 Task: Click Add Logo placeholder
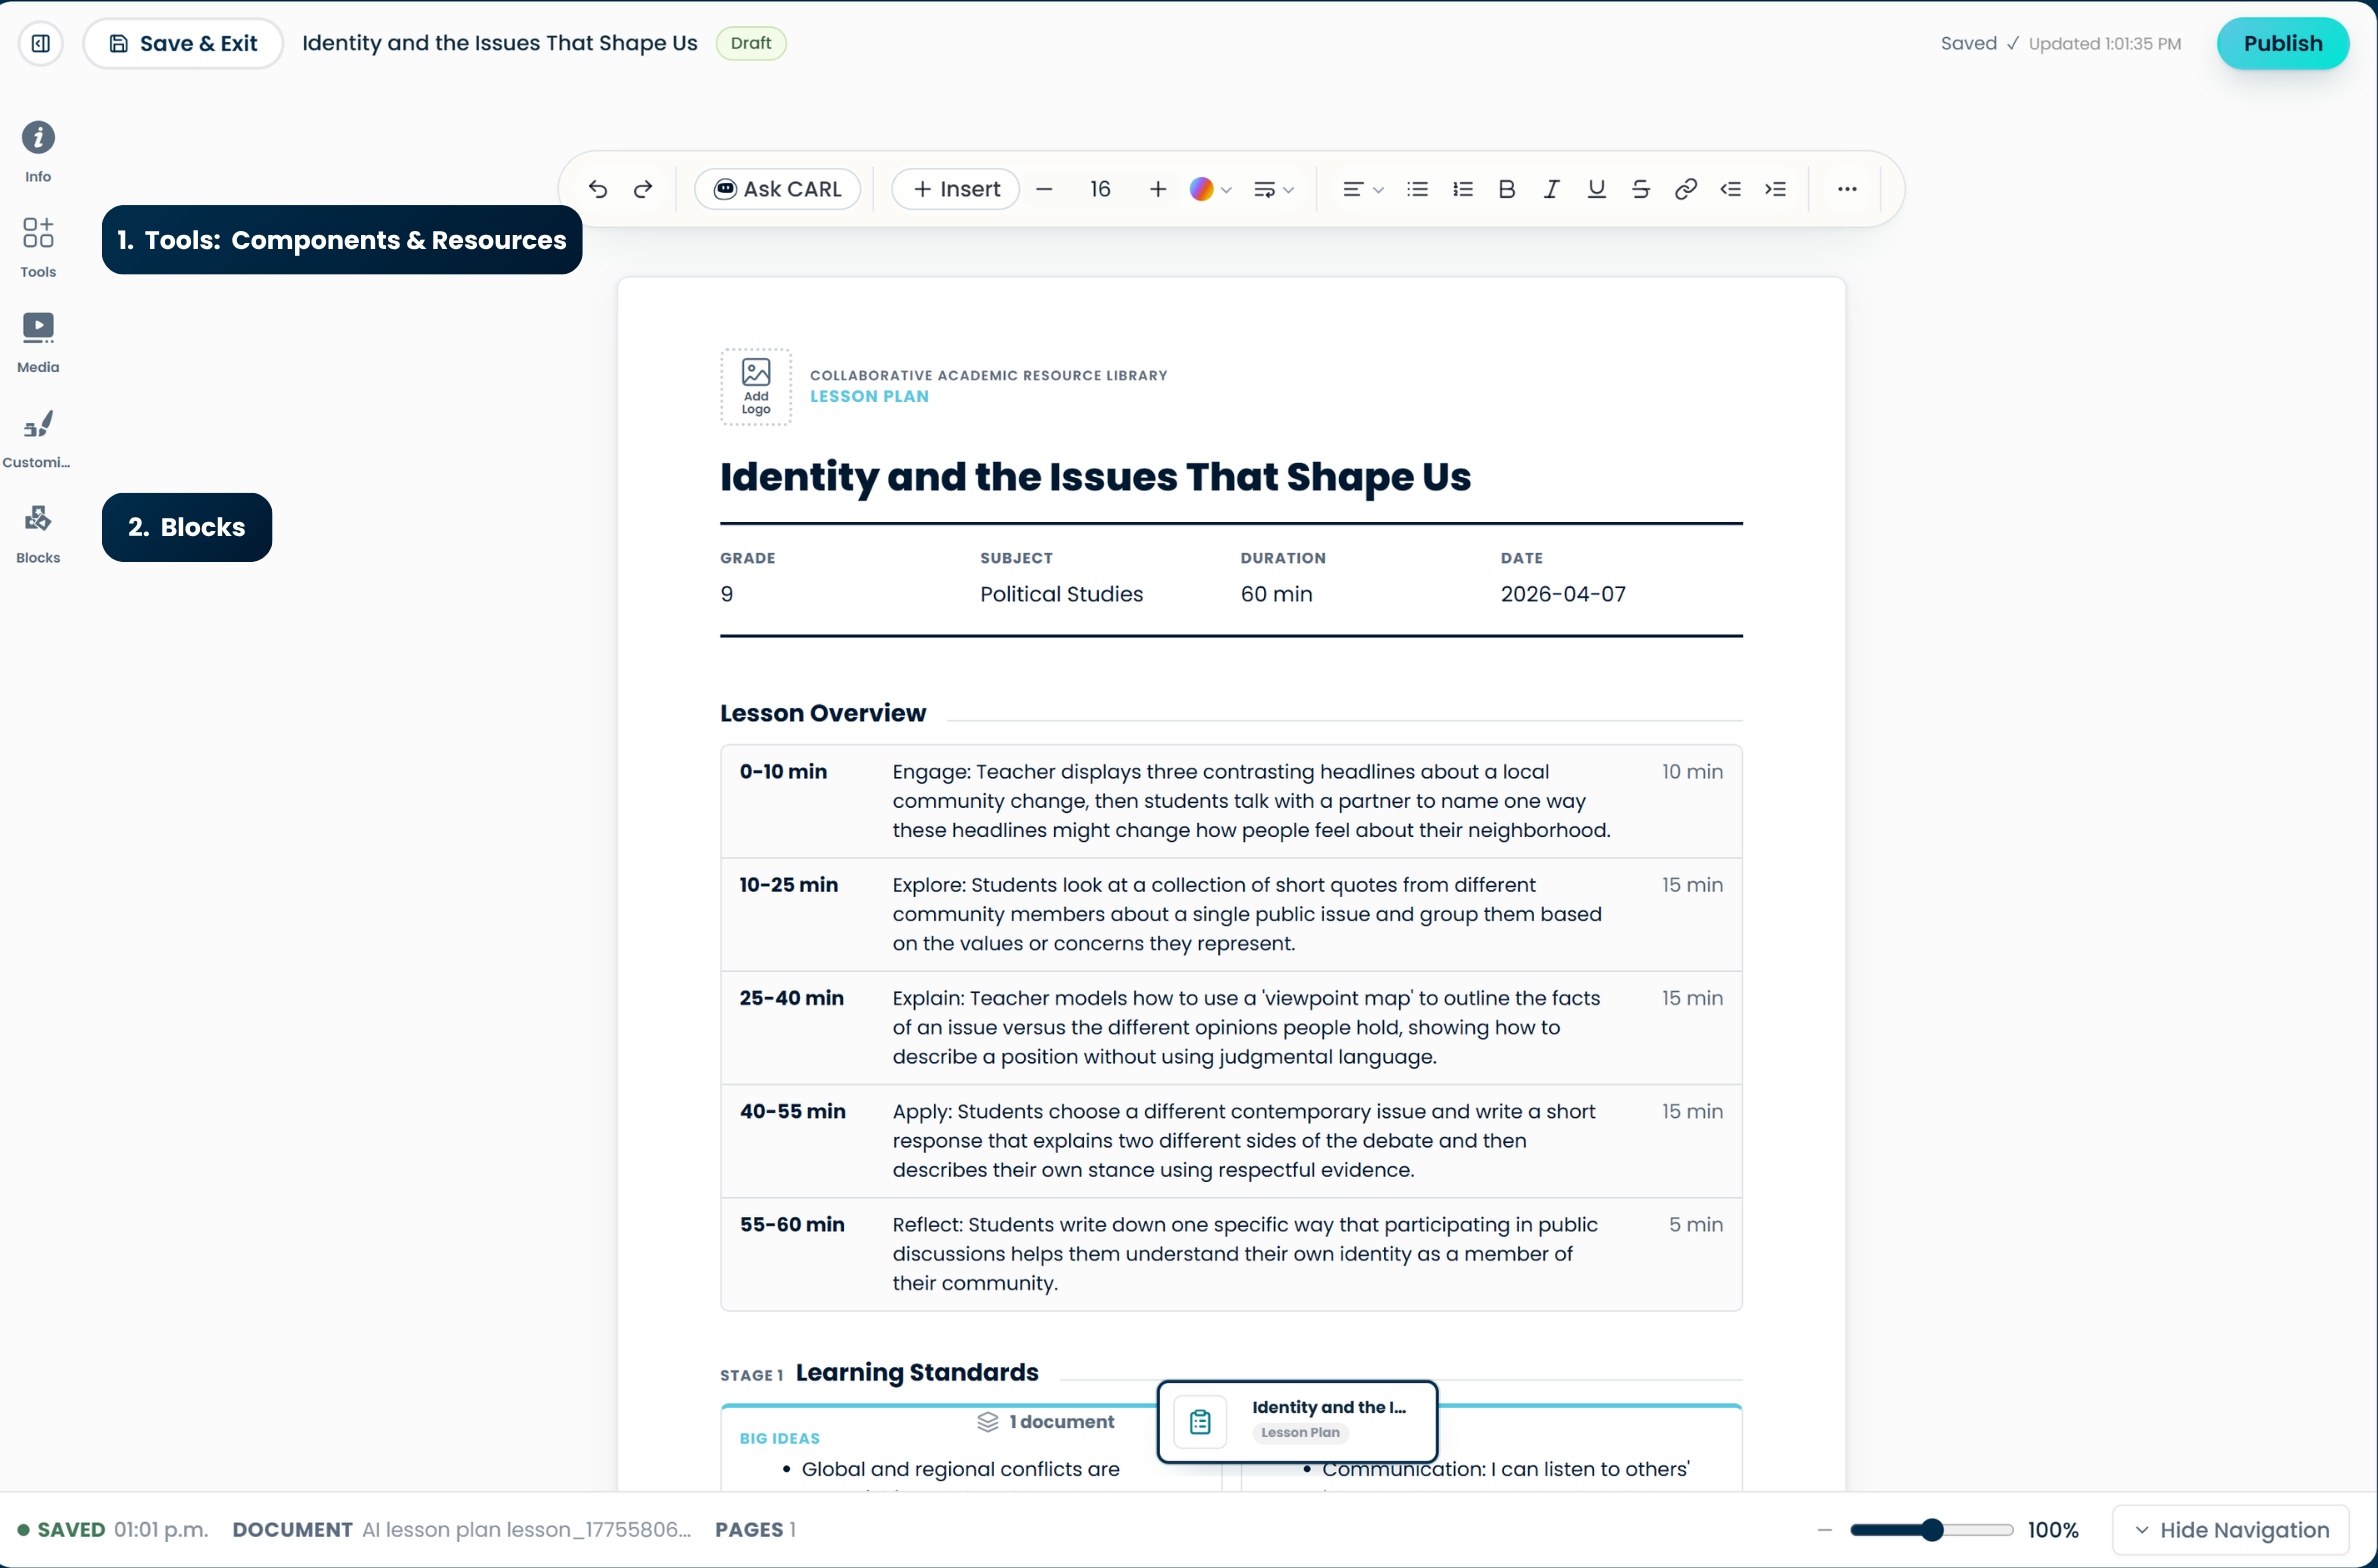click(756, 387)
